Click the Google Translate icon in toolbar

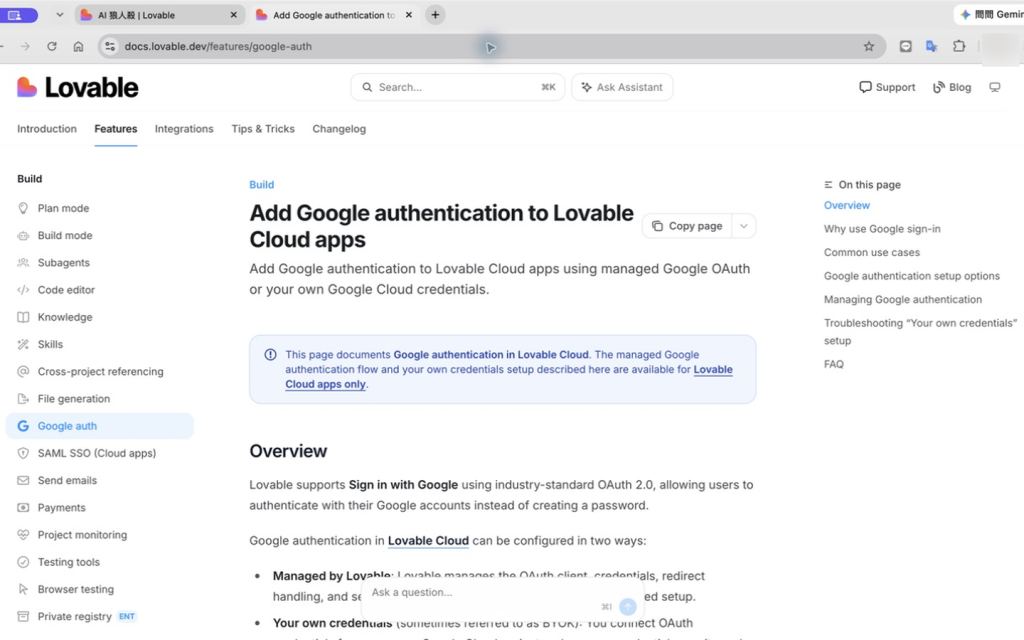(932, 46)
